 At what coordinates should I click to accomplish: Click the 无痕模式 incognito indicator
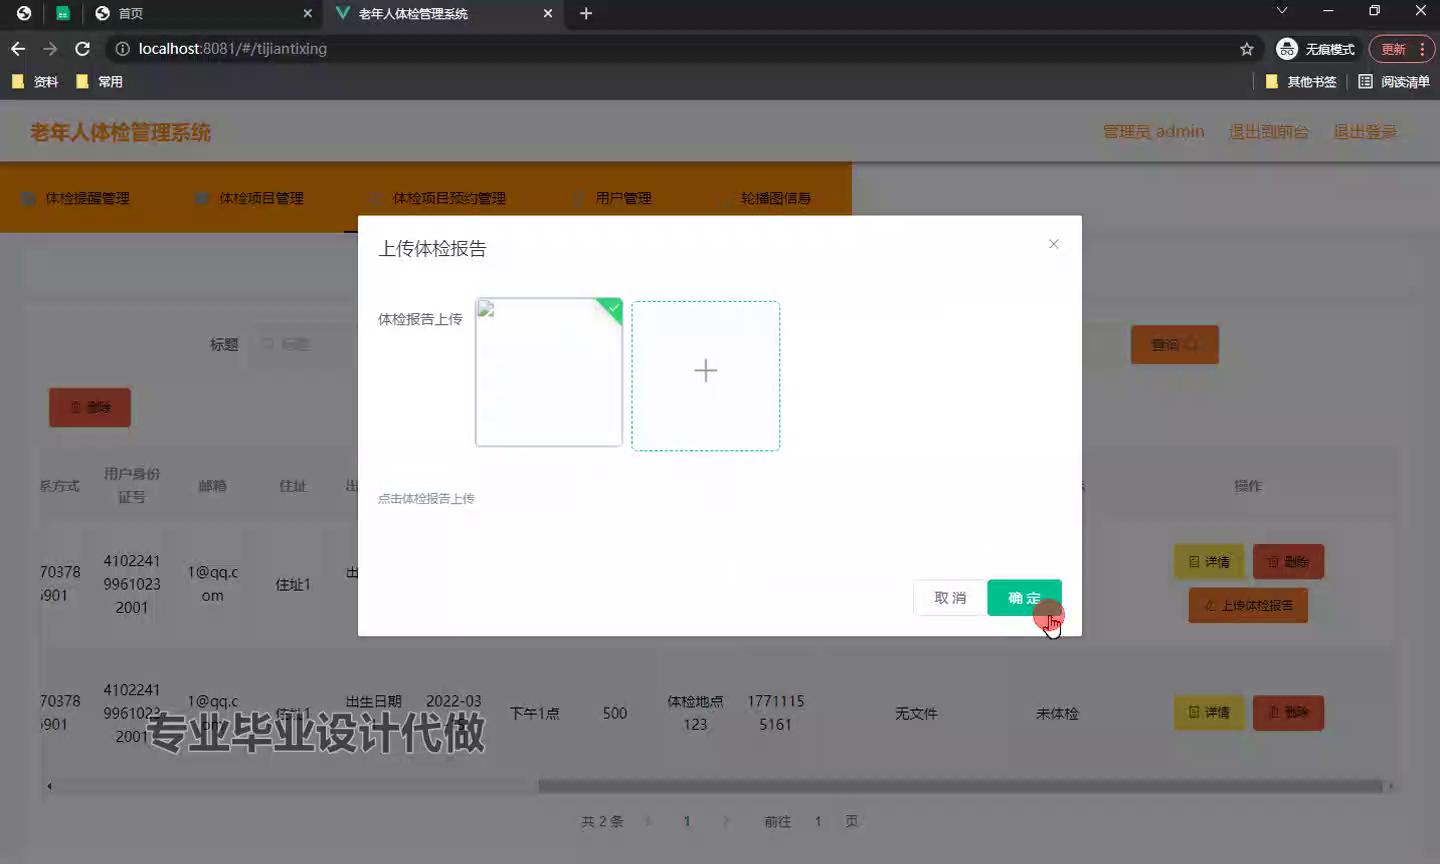click(x=1316, y=49)
